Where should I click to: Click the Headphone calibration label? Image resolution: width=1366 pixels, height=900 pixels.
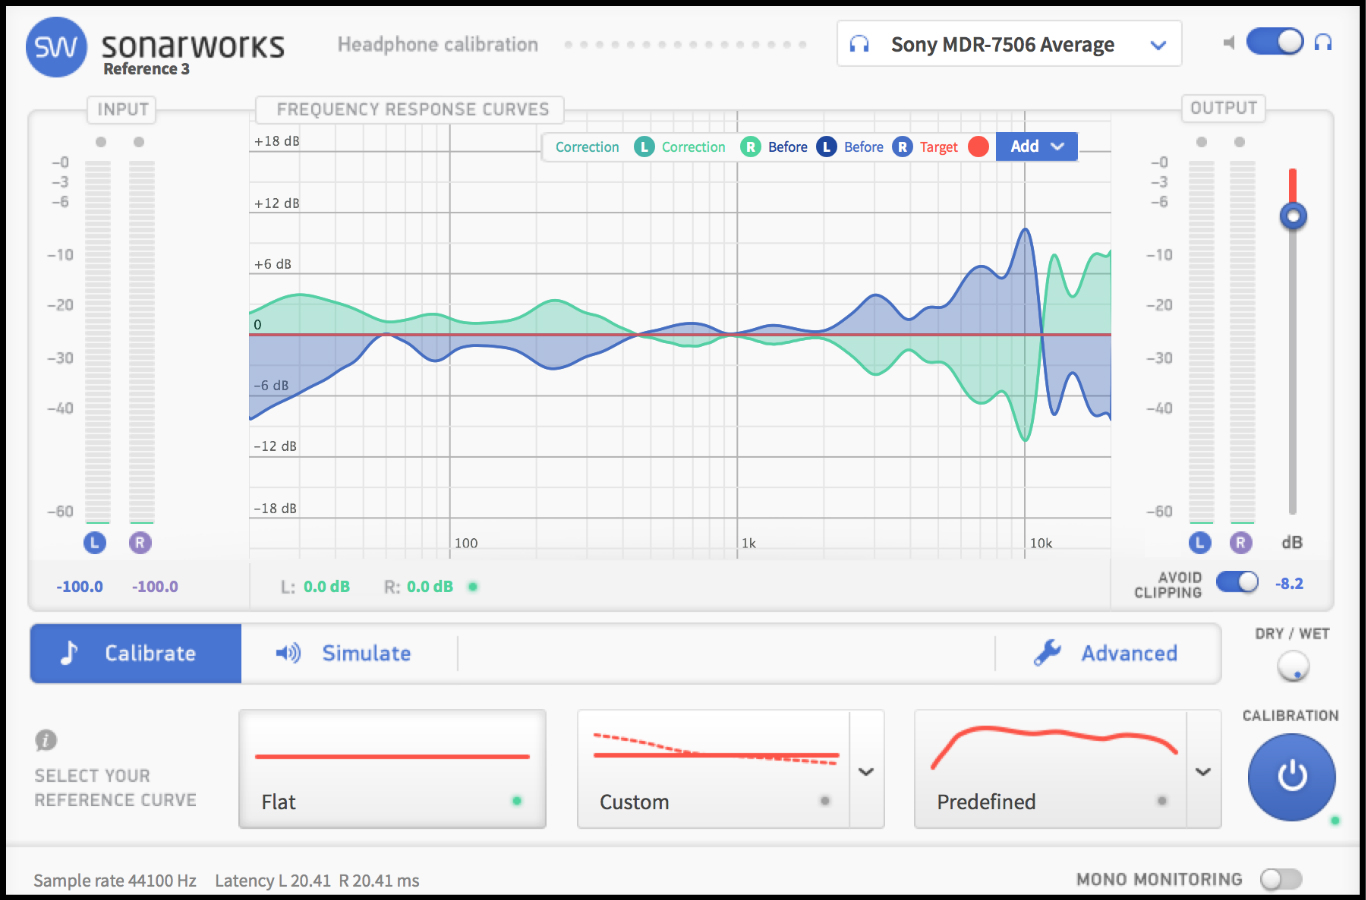point(438,44)
